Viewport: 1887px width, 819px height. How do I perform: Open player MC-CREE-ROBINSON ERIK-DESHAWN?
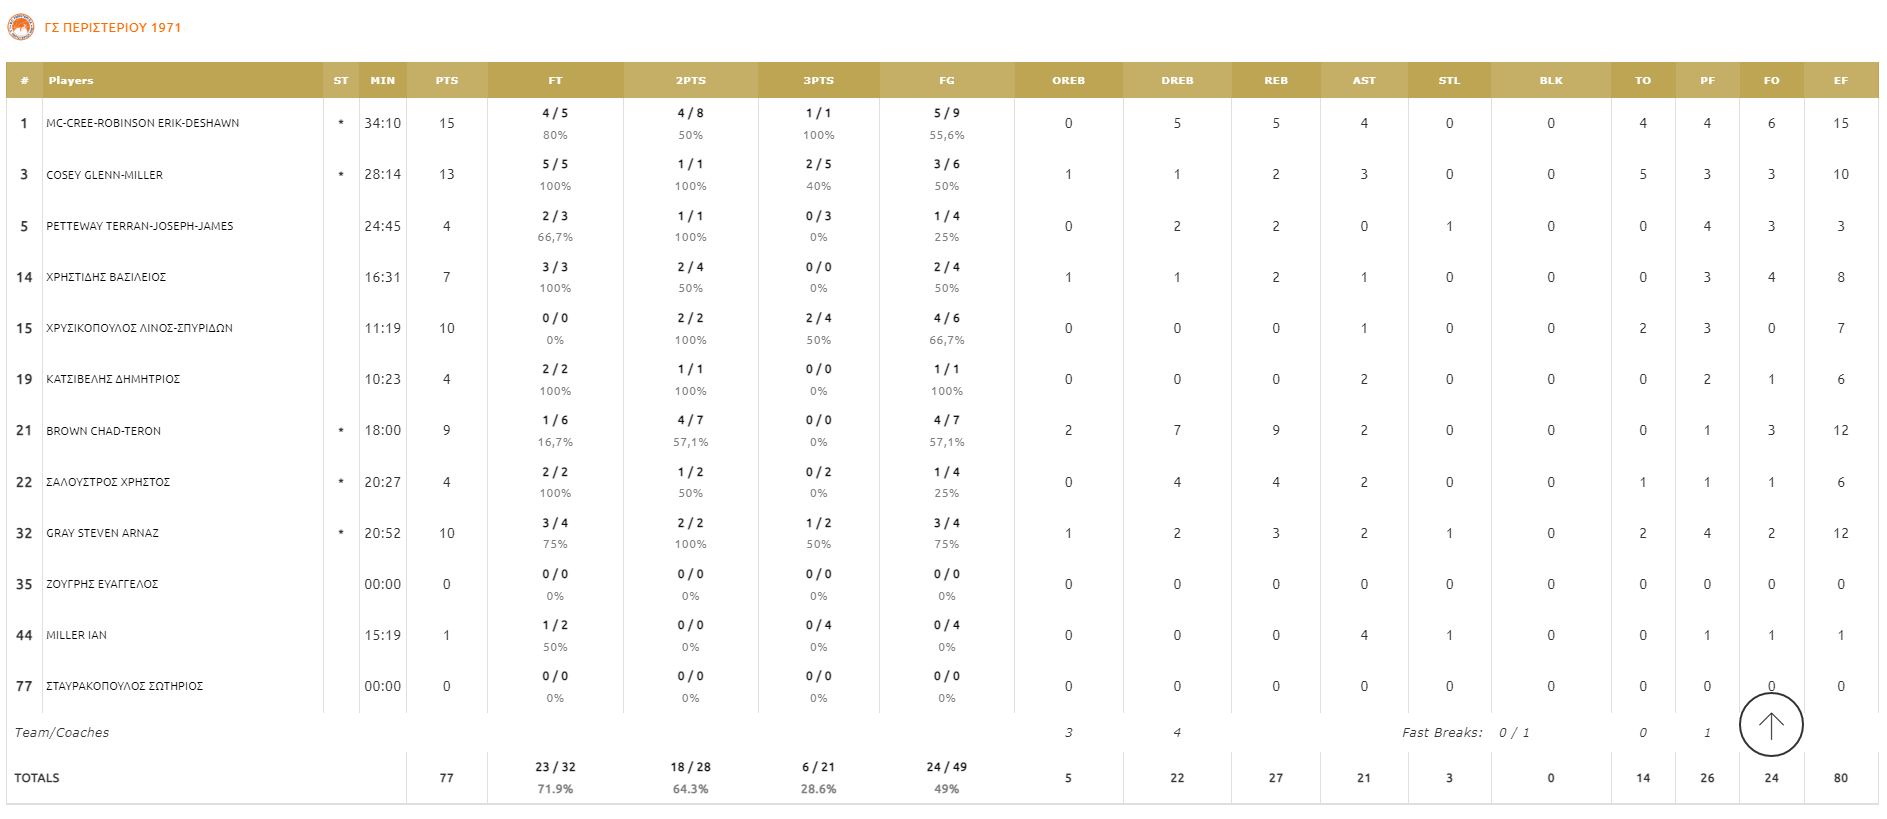[142, 124]
